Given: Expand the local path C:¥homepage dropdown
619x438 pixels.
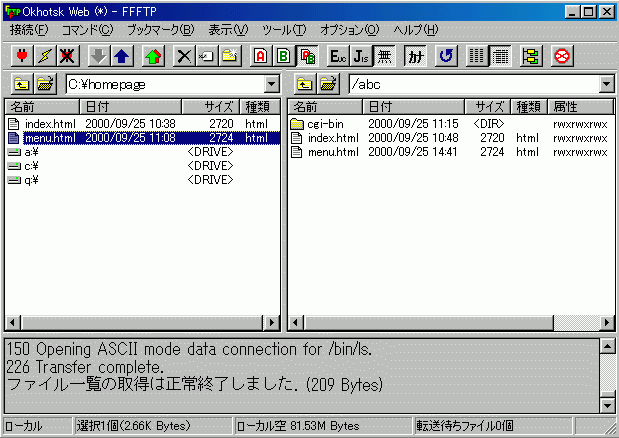Looking at the screenshot, I should pyautogui.click(x=271, y=84).
